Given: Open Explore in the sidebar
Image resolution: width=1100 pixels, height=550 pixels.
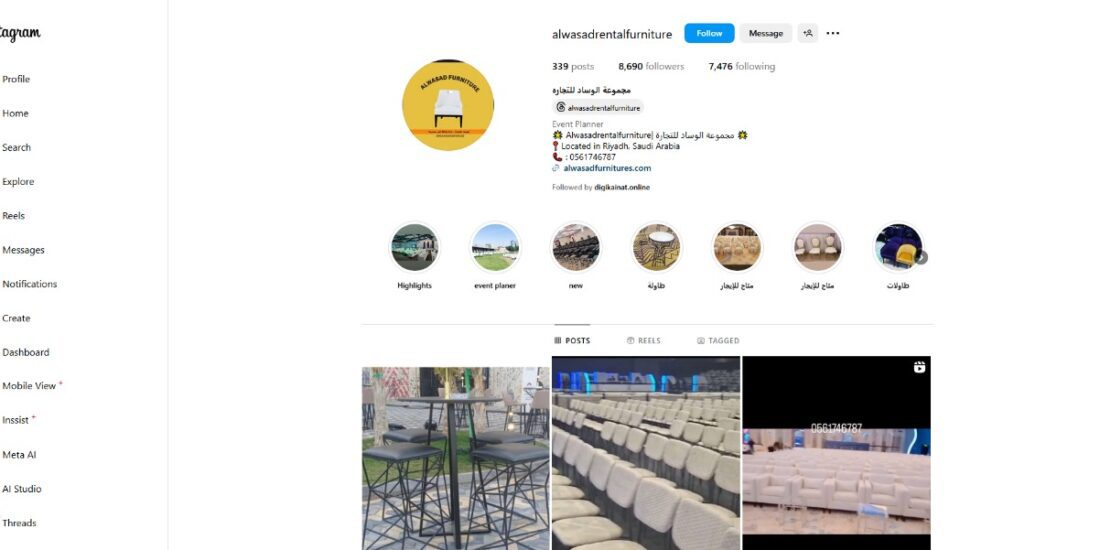Looking at the screenshot, I should pos(18,182).
